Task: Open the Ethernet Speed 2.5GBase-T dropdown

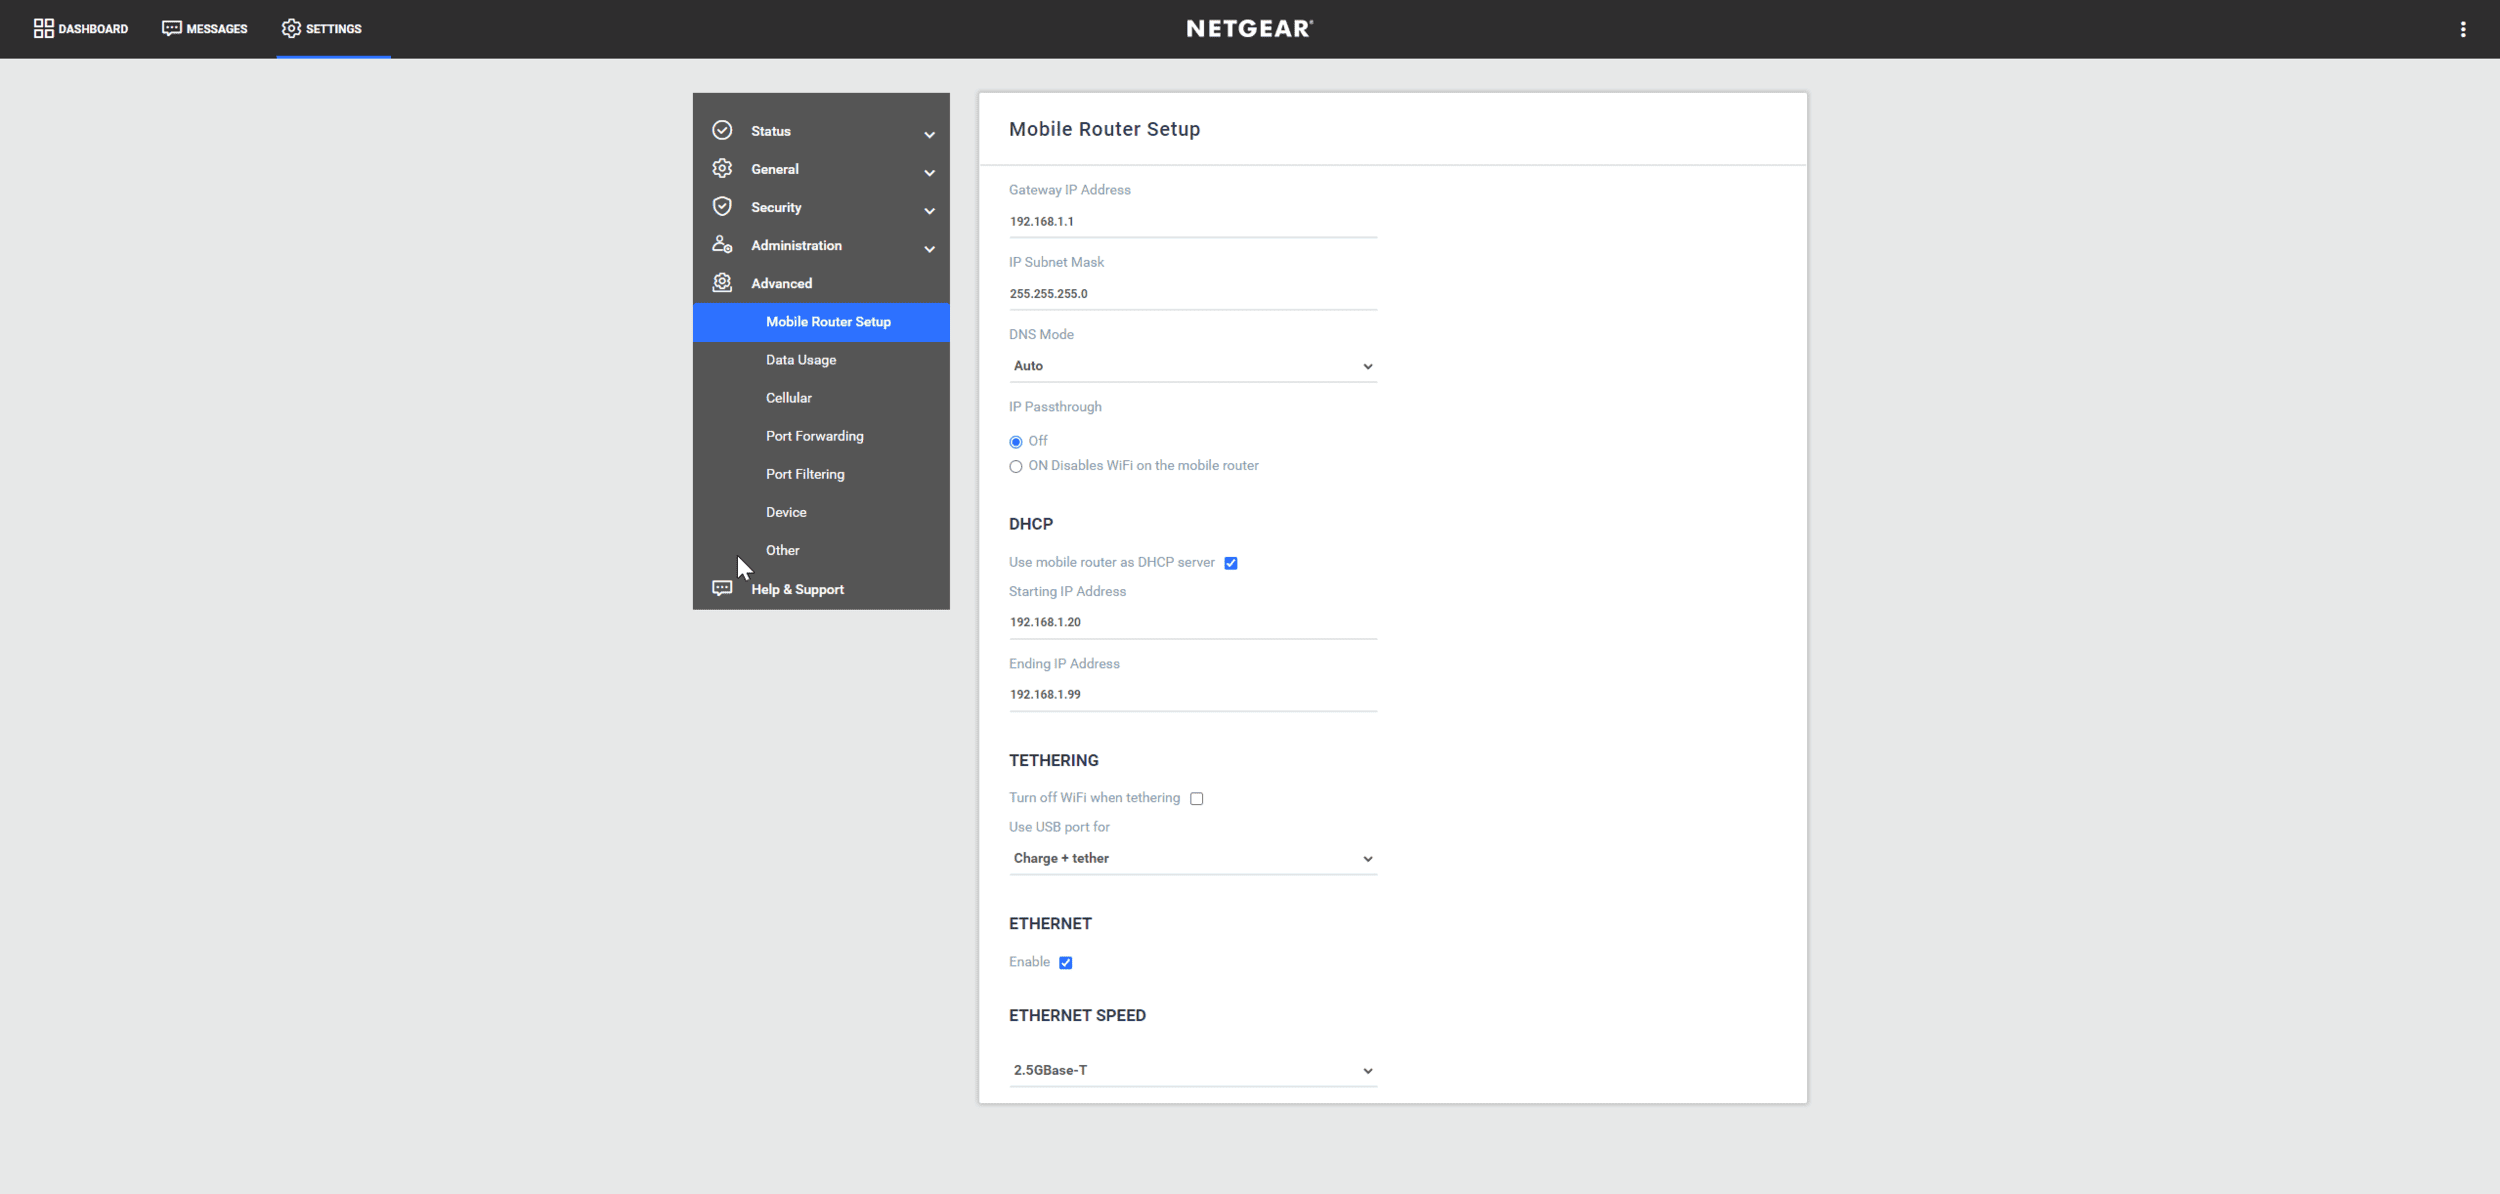Action: (1192, 1070)
